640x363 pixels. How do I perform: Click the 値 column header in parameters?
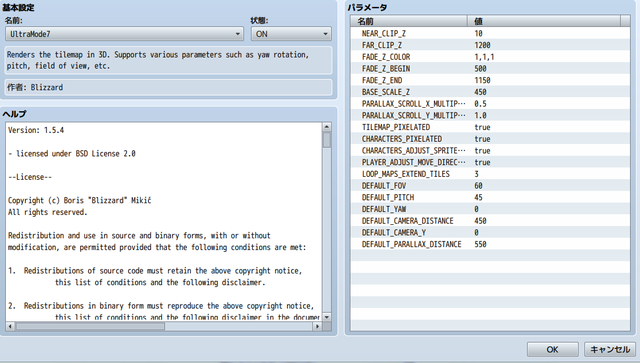point(544,21)
